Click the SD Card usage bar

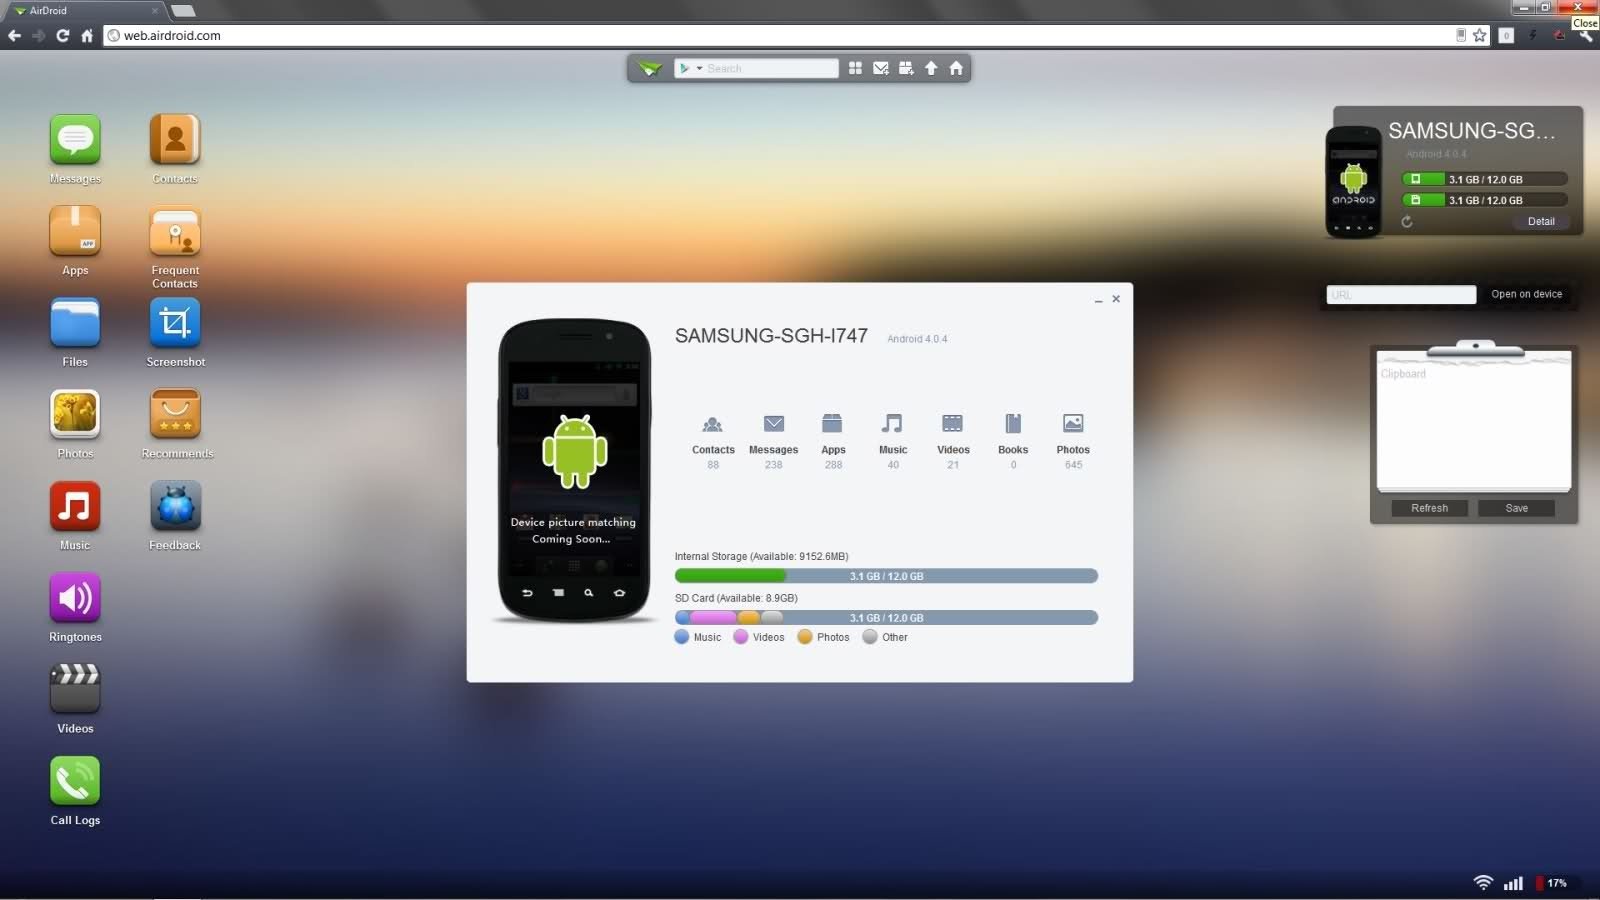[x=886, y=618]
